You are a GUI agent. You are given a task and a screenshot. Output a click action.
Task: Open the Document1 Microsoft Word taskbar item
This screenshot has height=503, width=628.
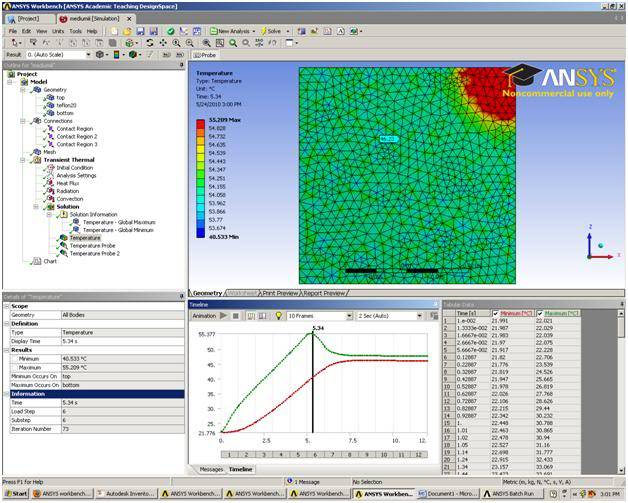point(449,493)
